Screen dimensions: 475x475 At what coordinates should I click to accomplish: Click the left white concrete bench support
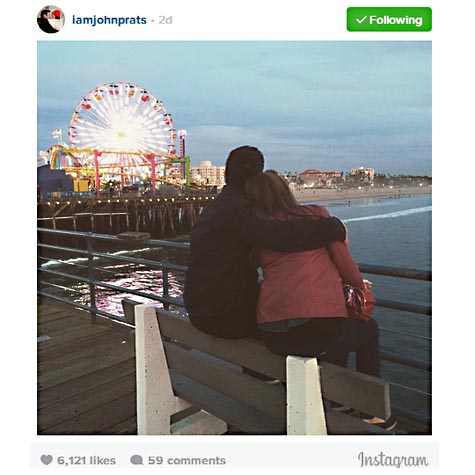152,370
